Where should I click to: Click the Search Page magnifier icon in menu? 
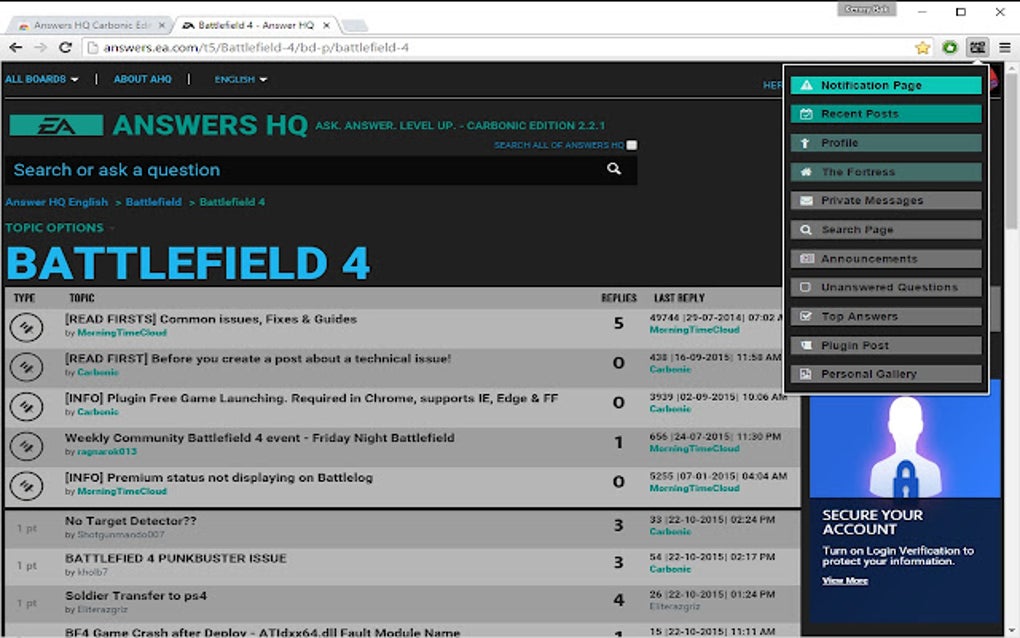806,229
